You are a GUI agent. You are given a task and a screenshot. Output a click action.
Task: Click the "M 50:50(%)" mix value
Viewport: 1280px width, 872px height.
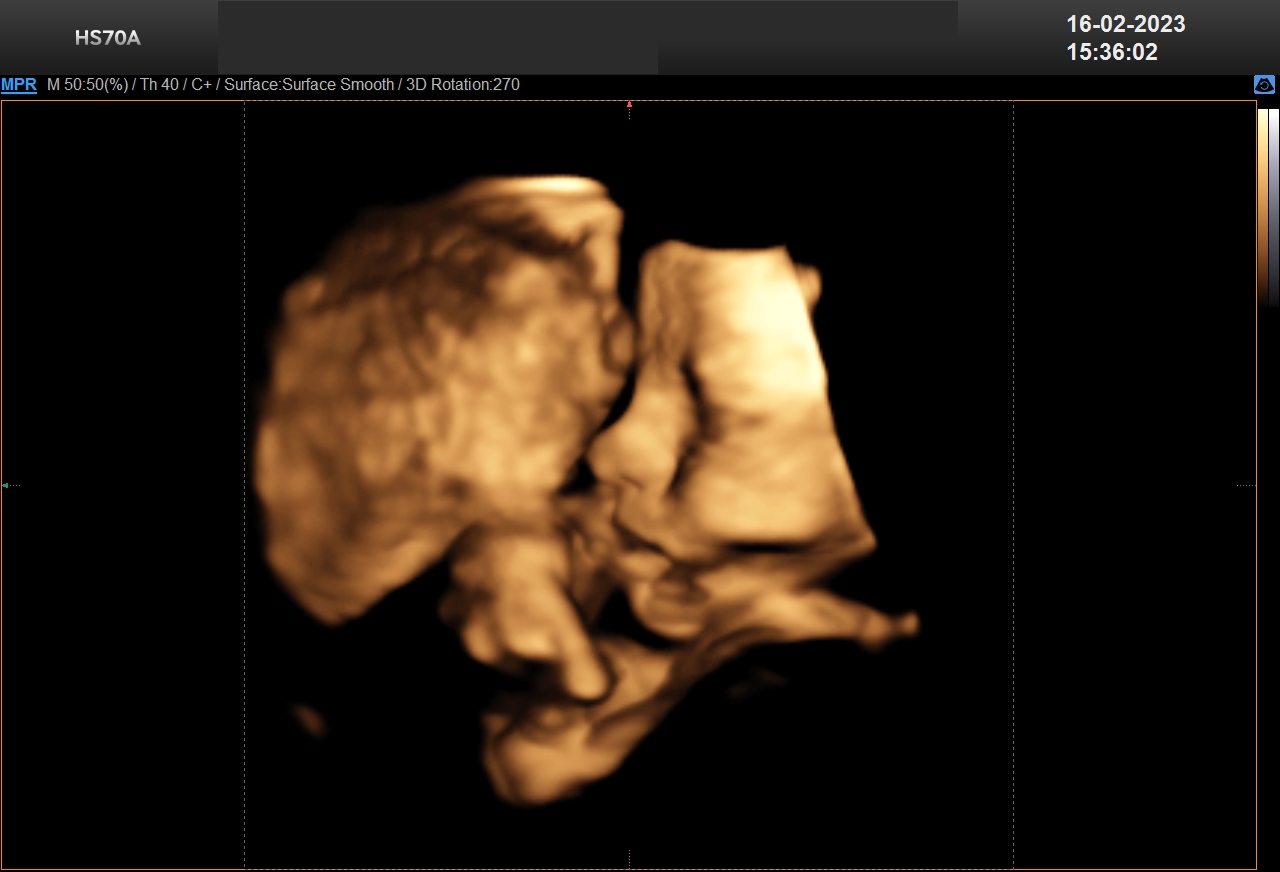tap(87, 85)
